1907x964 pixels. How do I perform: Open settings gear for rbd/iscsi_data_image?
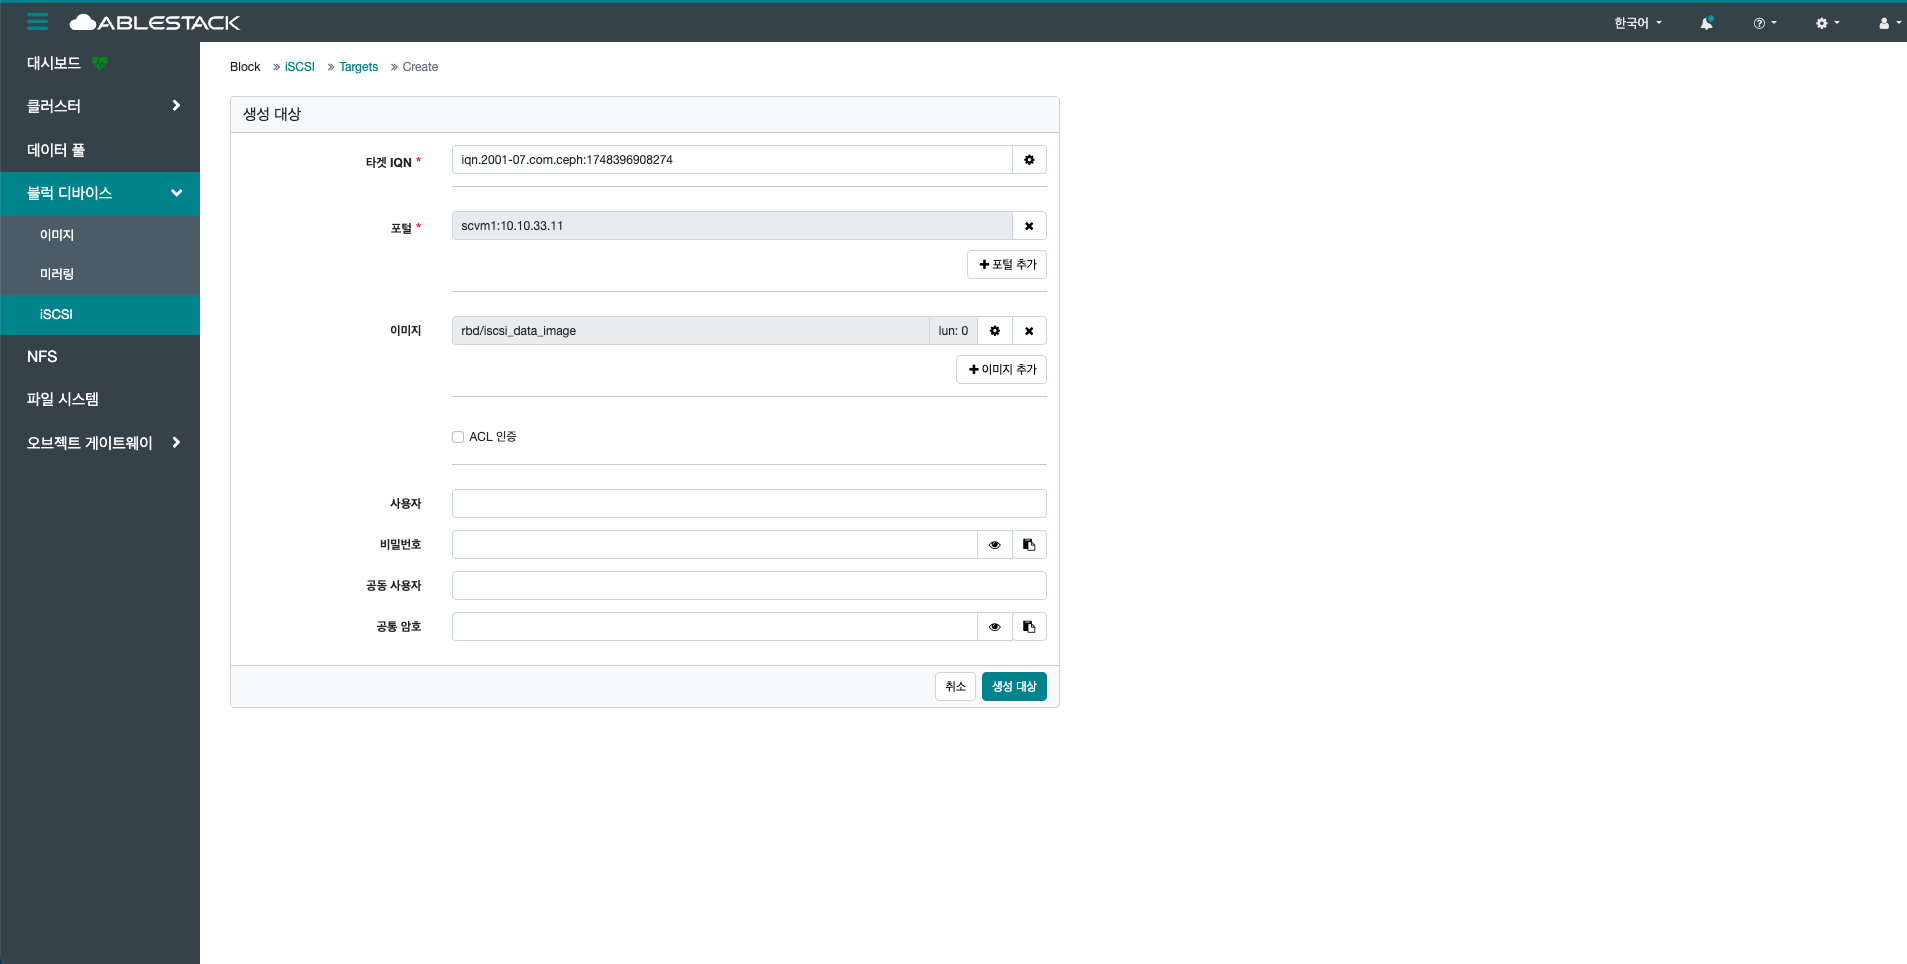(x=995, y=331)
